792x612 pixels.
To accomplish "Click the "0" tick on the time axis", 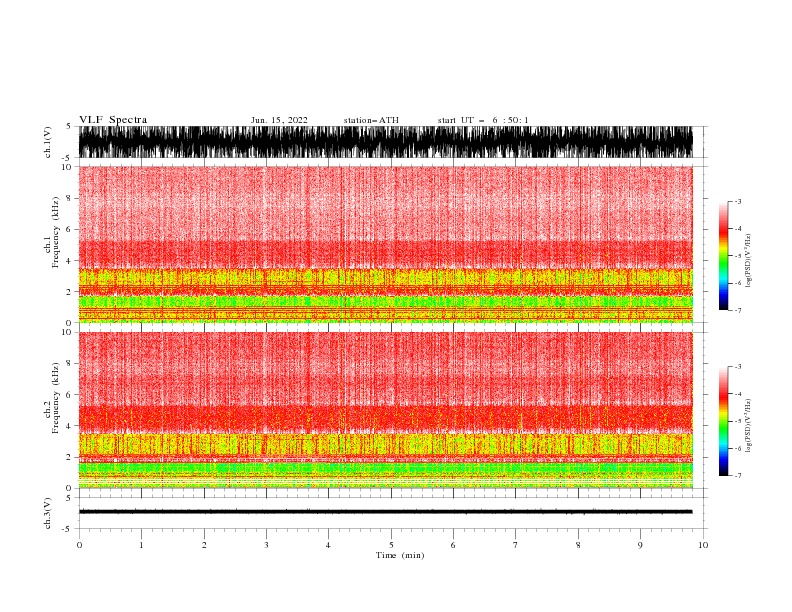I will [79, 545].
